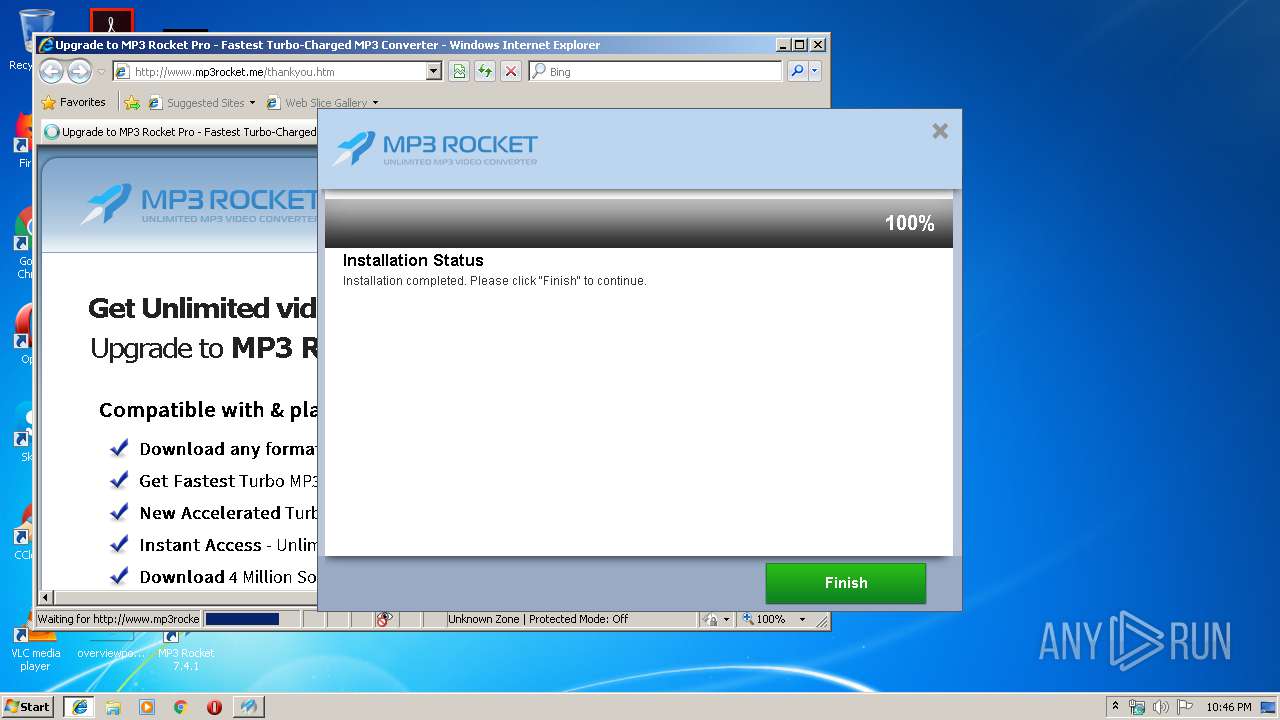Click Installation Status heading text

pos(413,260)
